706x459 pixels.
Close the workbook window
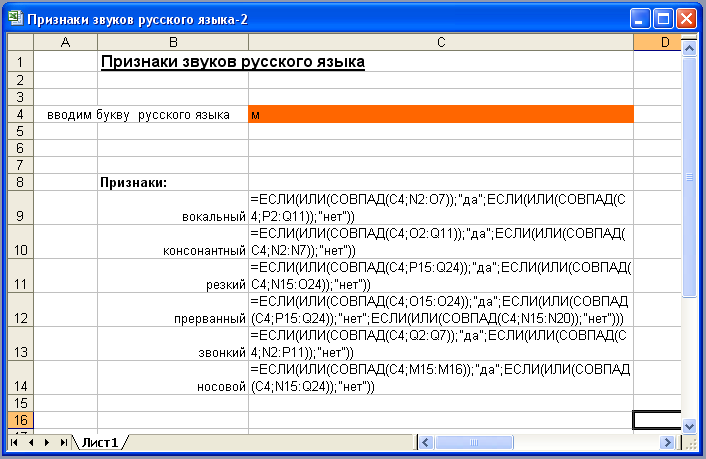coord(686,19)
